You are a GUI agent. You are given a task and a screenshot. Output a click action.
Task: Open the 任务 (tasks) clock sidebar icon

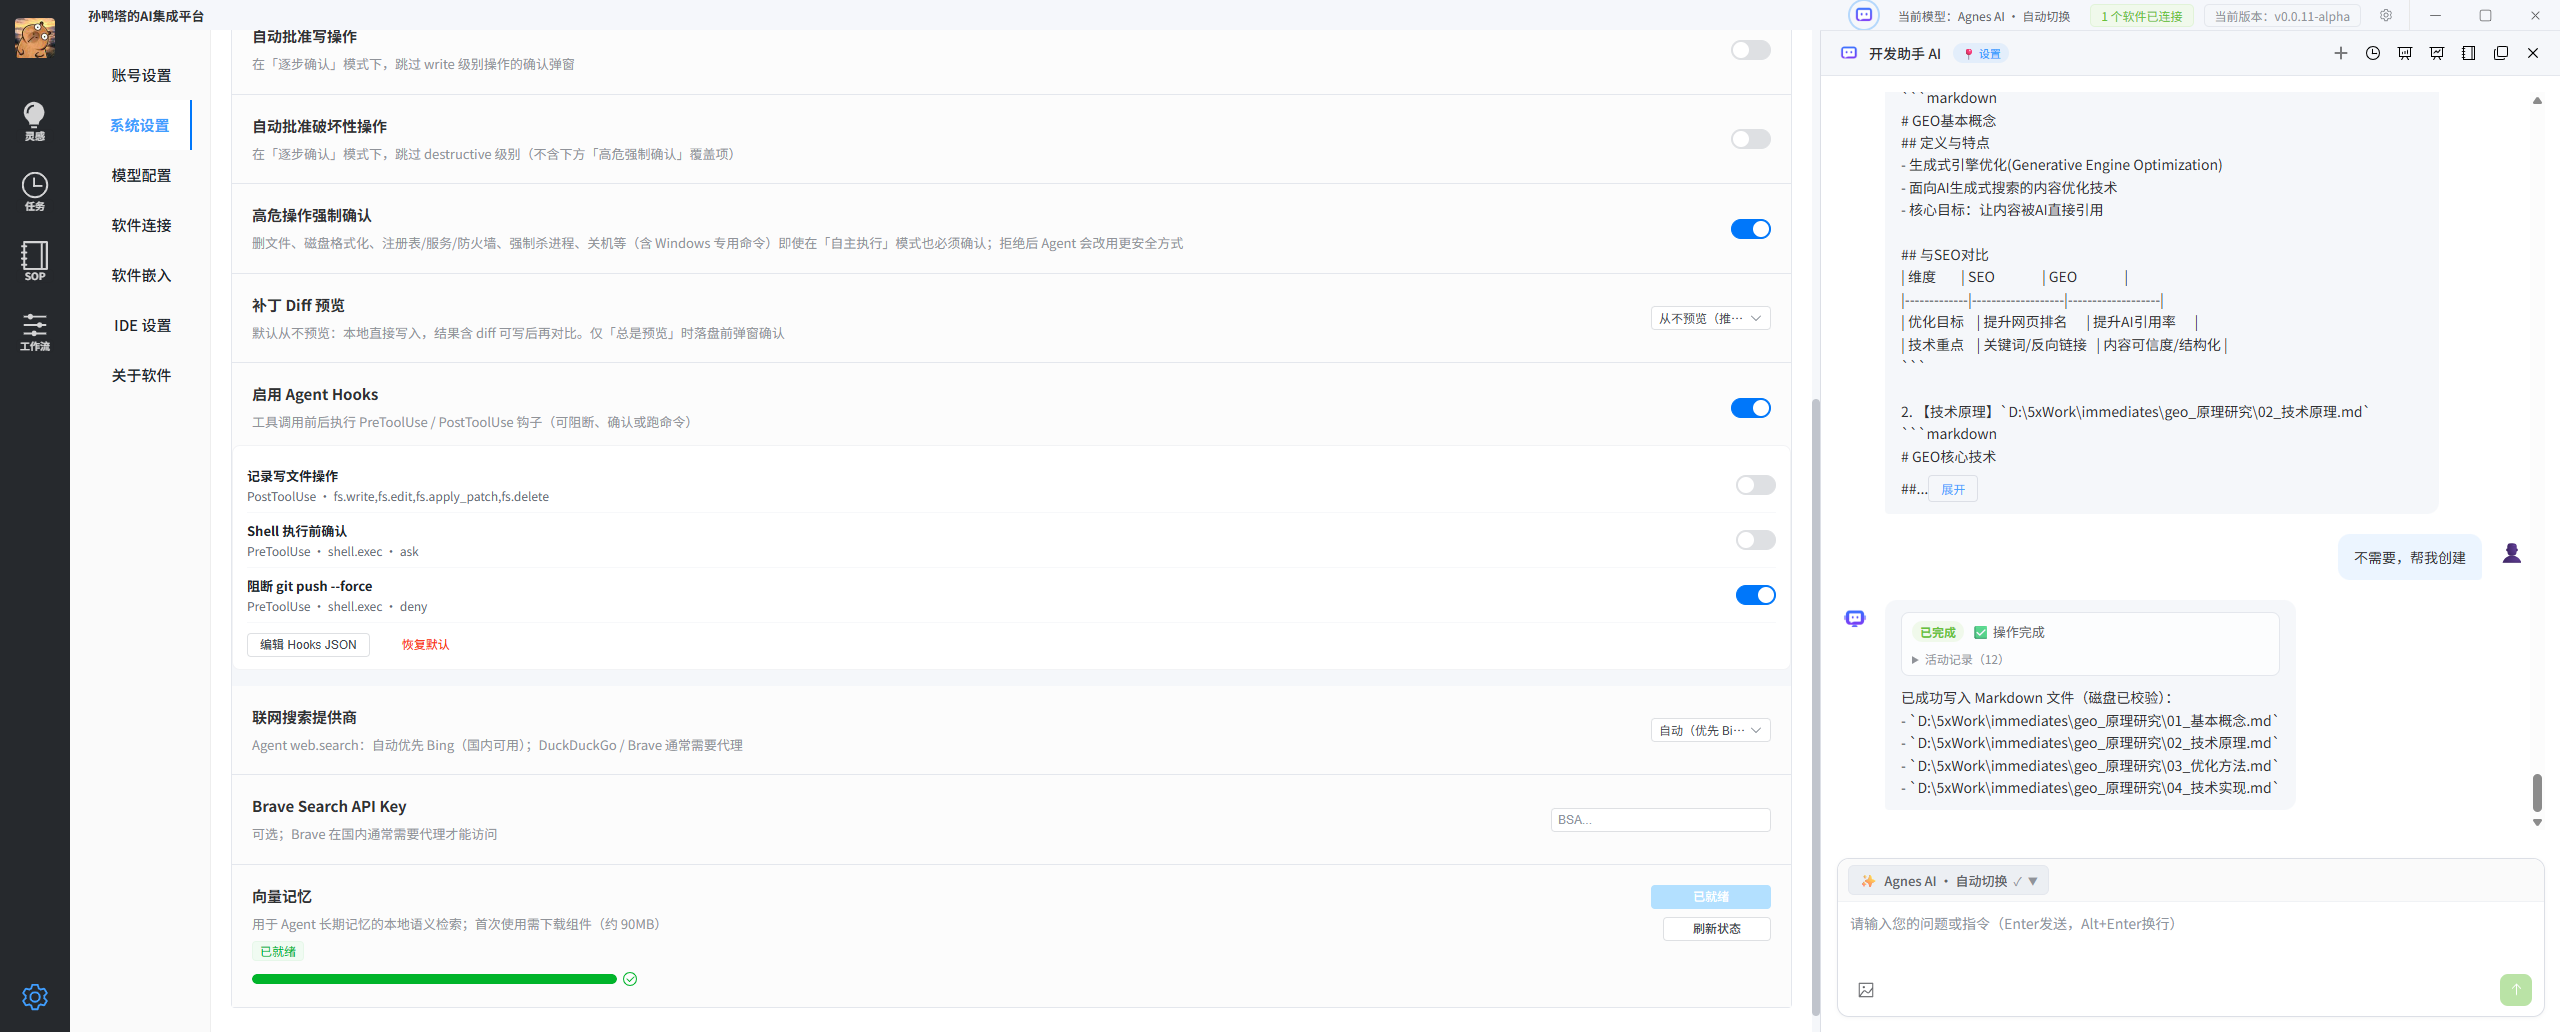(x=34, y=191)
